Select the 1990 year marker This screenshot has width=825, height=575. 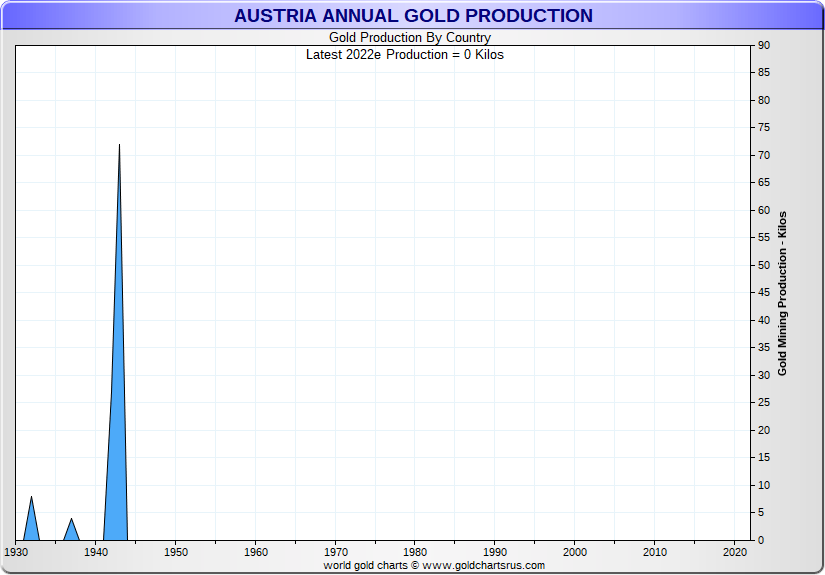pyautogui.click(x=495, y=552)
